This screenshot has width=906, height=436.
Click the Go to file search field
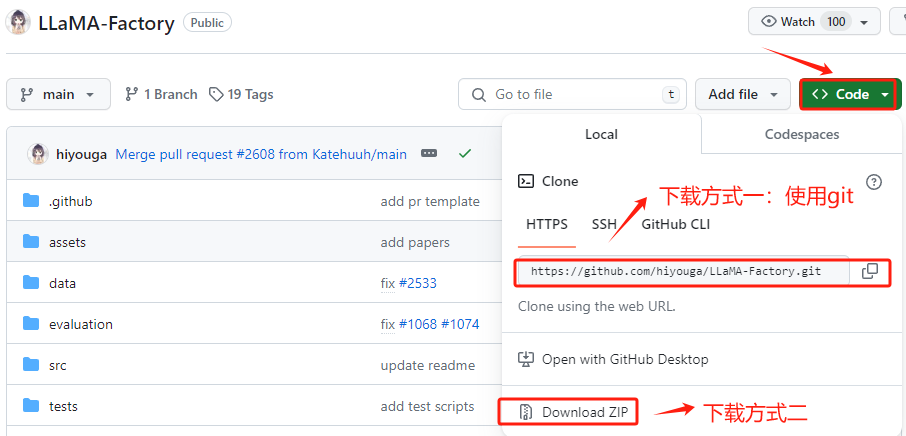570,94
